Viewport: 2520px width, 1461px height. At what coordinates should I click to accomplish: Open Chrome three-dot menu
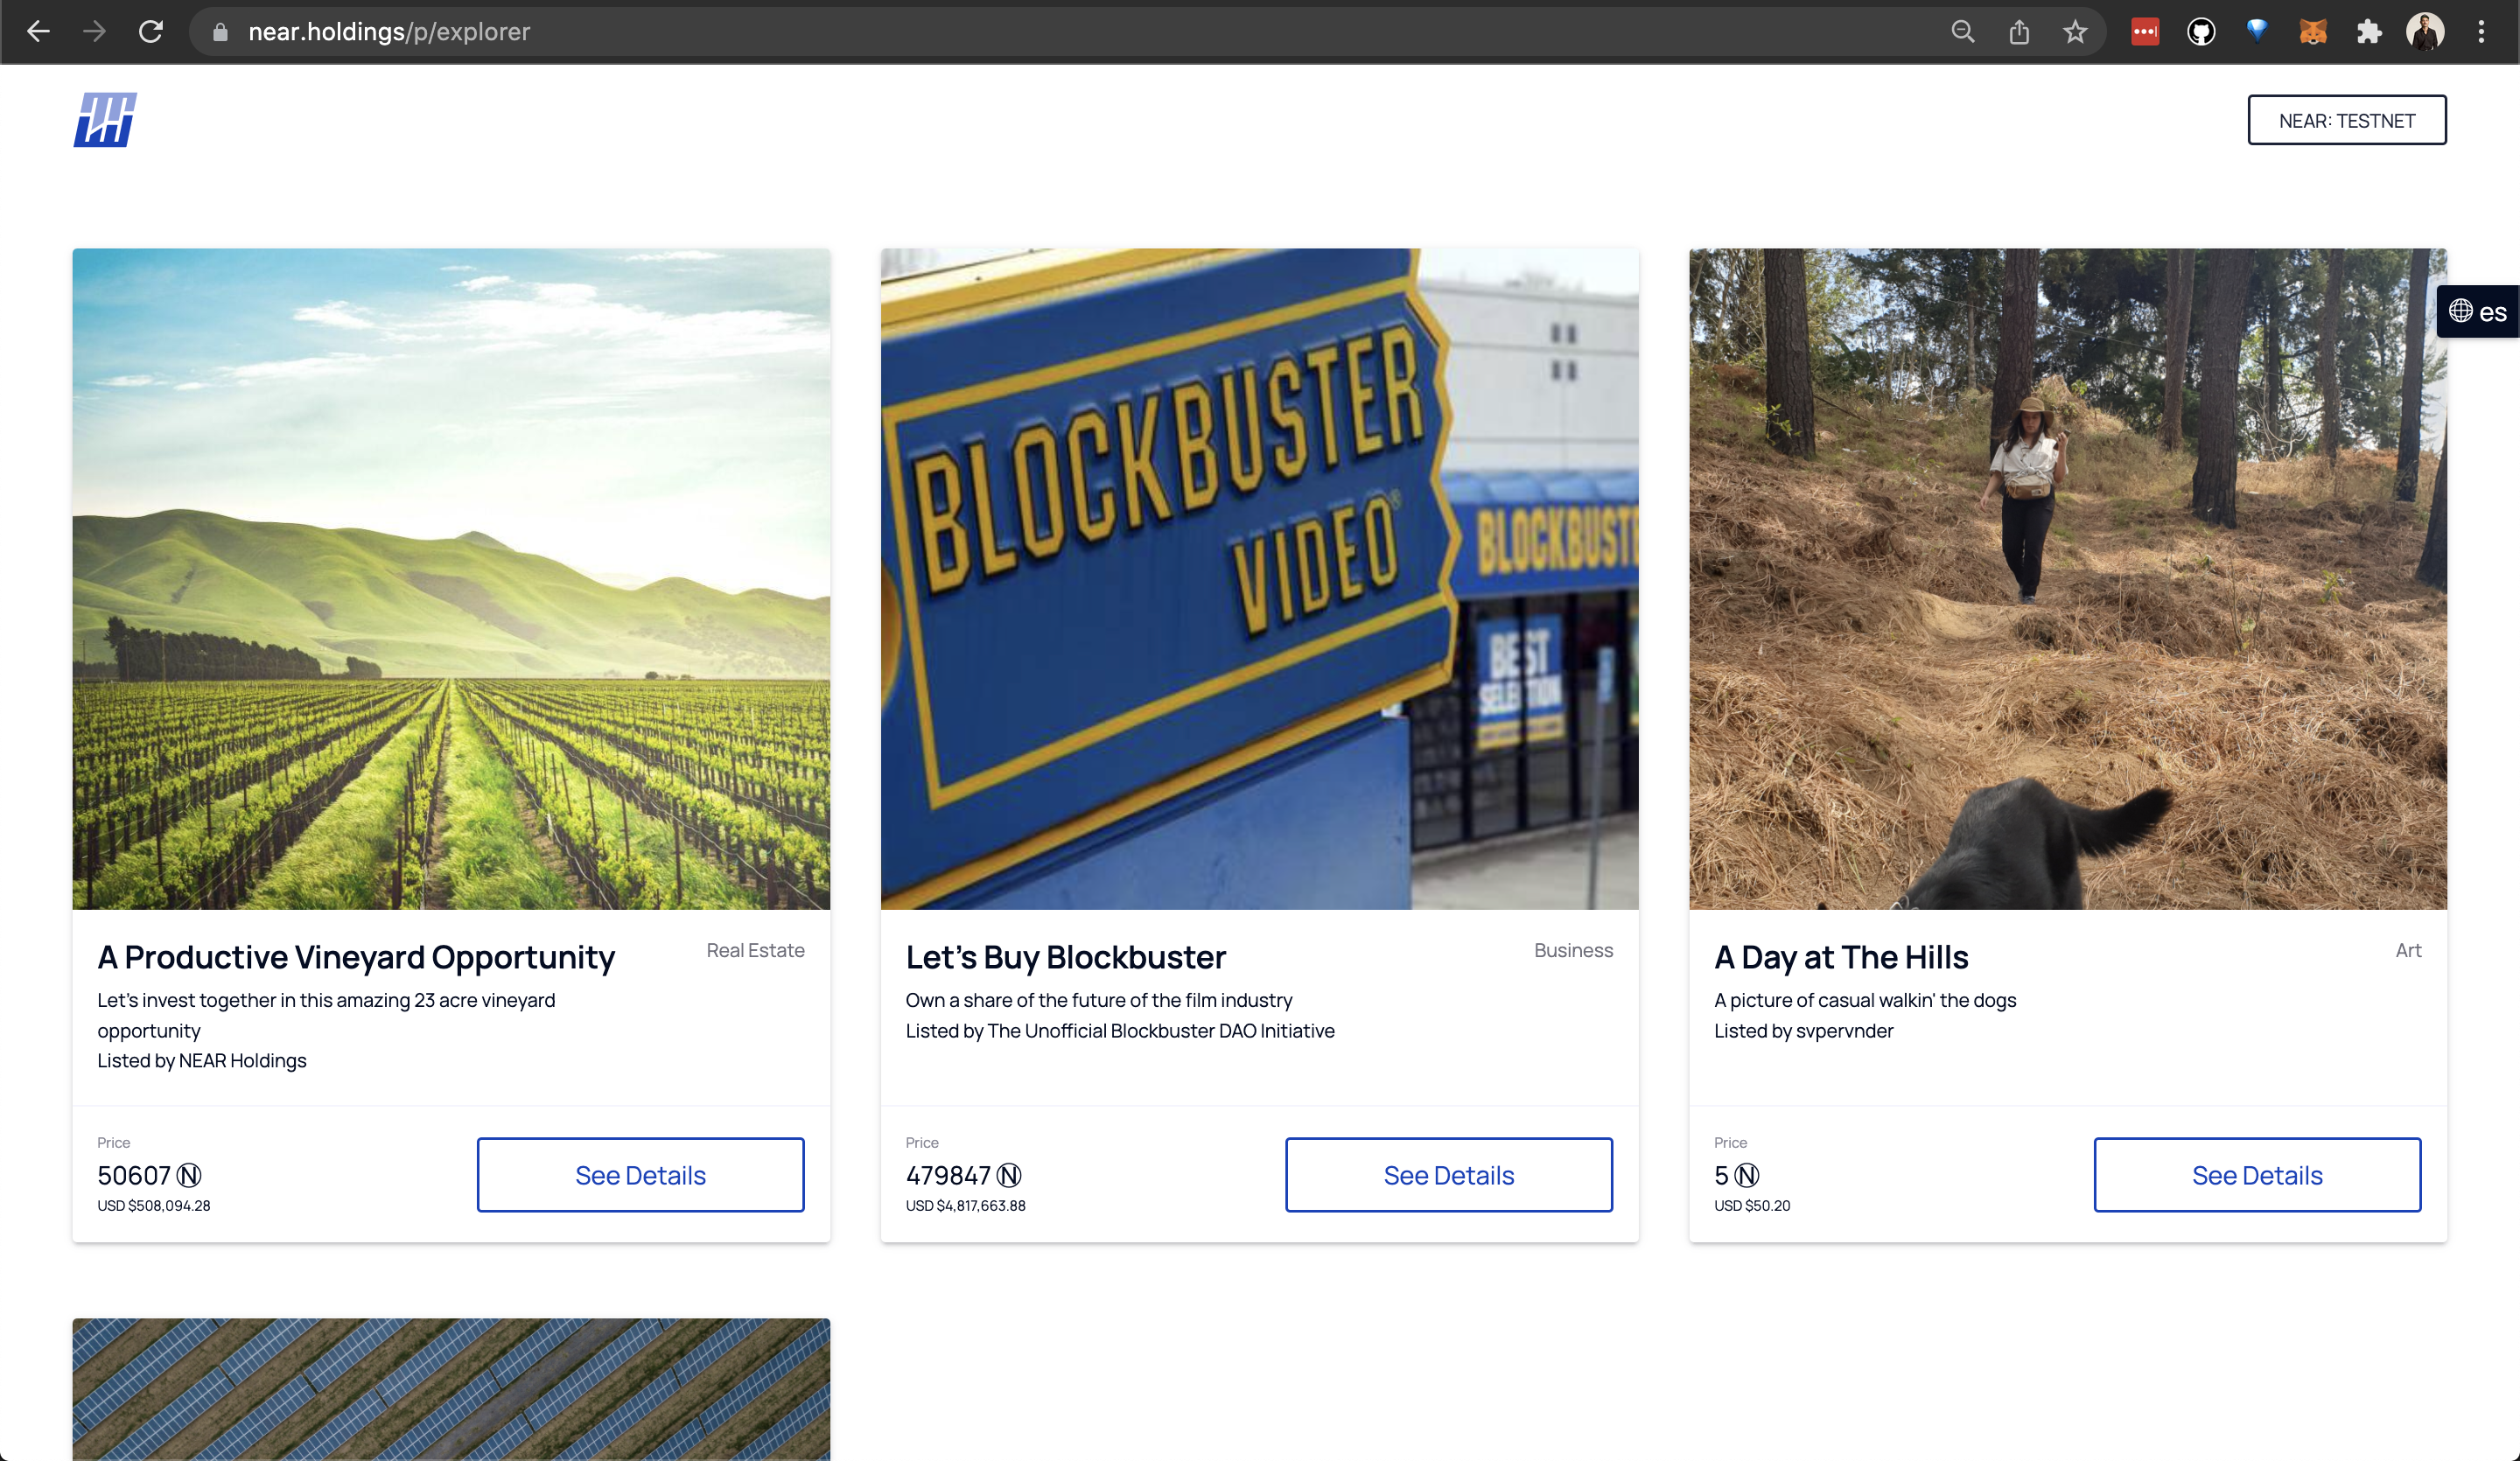(x=2481, y=32)
